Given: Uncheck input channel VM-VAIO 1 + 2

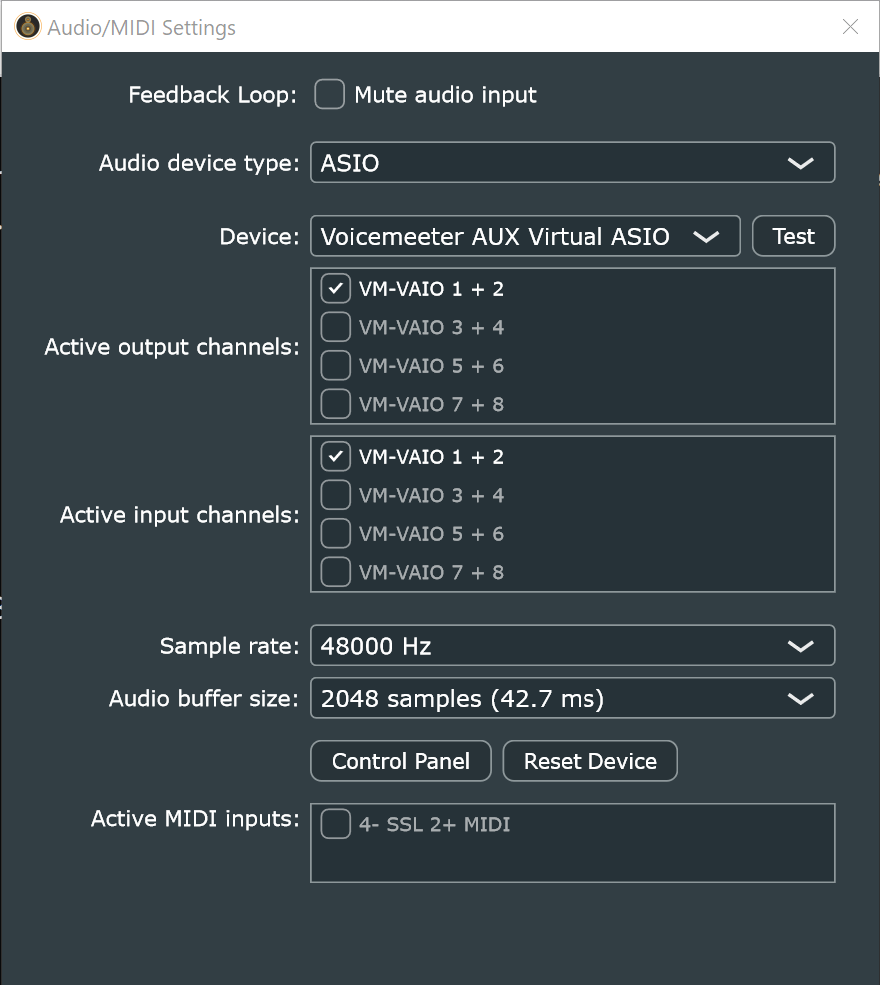Looking at the screenshot, I should 335,457.
